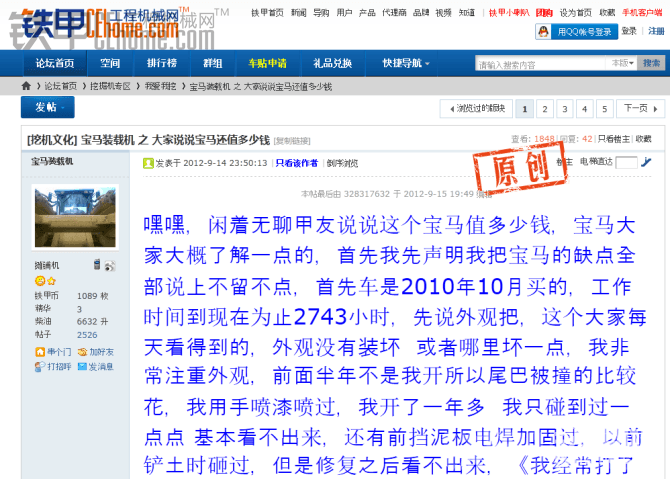Open 产品 top link
Screen dimensions: 670x479
(367, 13)
